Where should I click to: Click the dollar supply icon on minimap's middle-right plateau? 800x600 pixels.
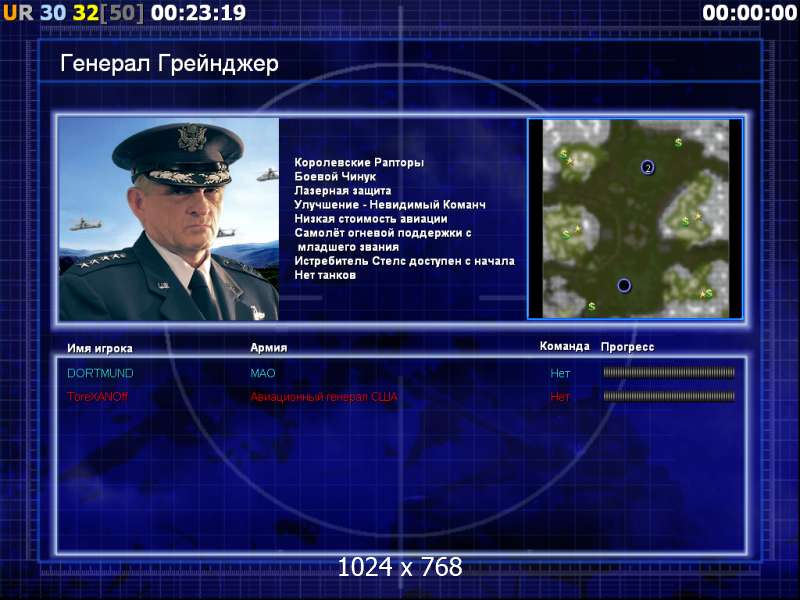click(x=686, y=221)
